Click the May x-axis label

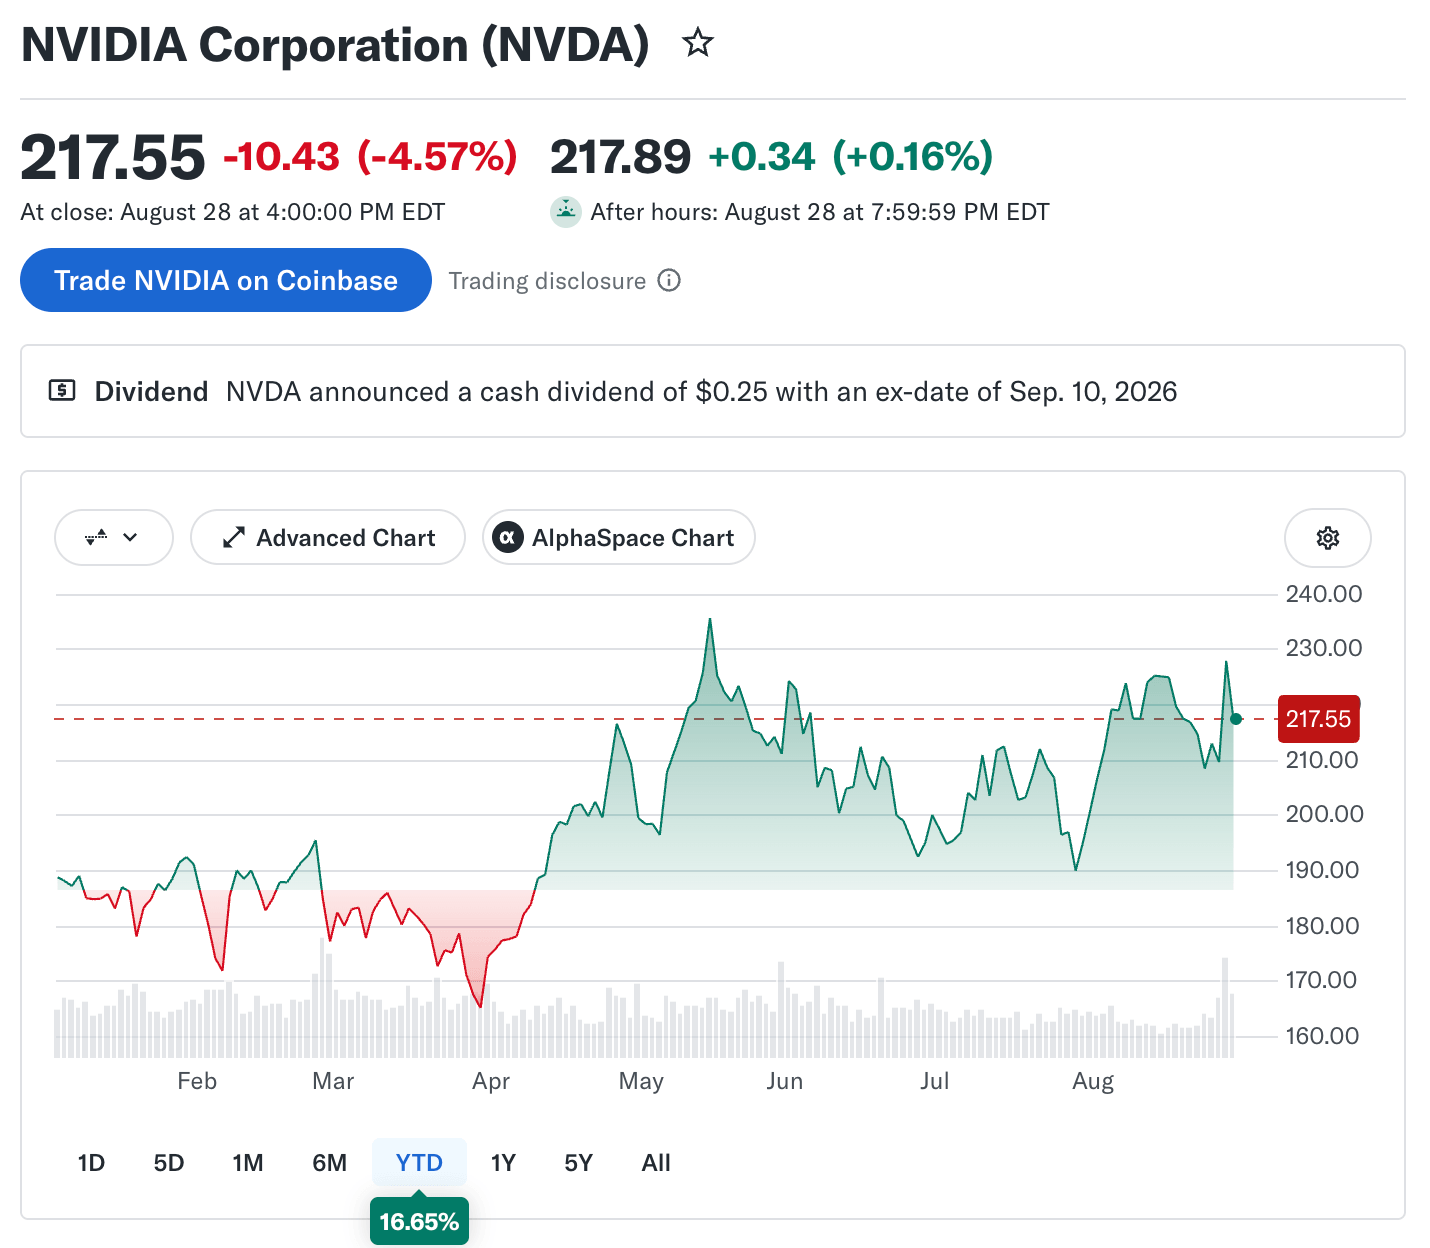coord(641,1081)
